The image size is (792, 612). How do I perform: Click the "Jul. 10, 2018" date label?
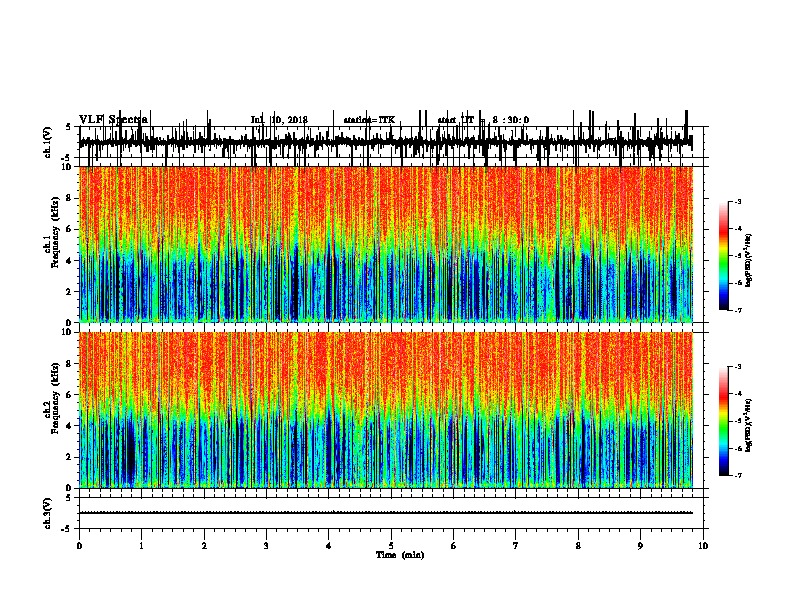(x=279, y=120)
